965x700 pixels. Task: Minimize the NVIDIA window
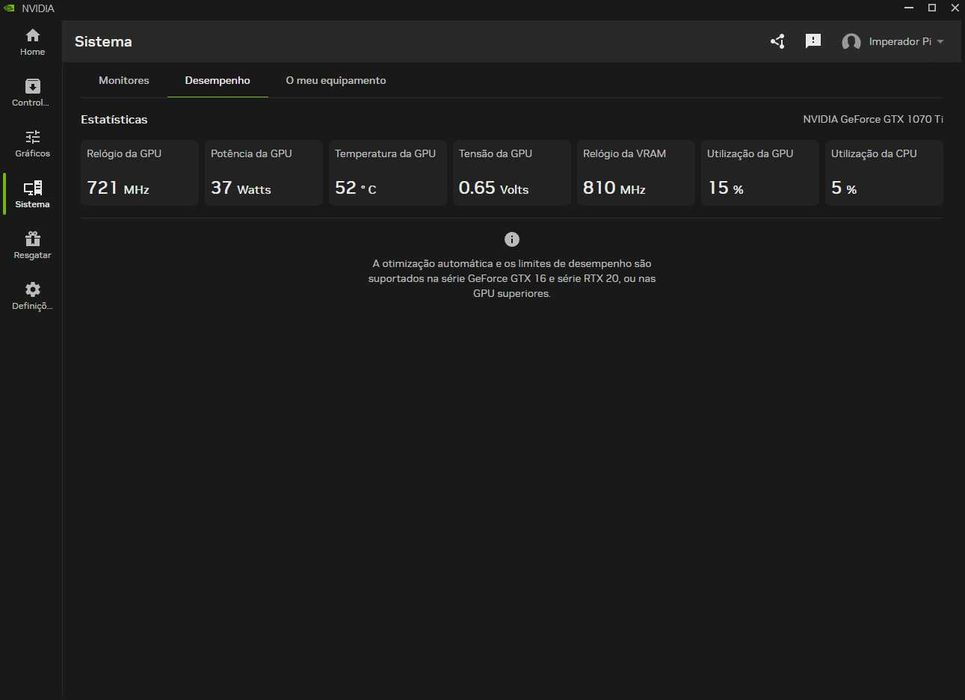[x=908, y=7]
